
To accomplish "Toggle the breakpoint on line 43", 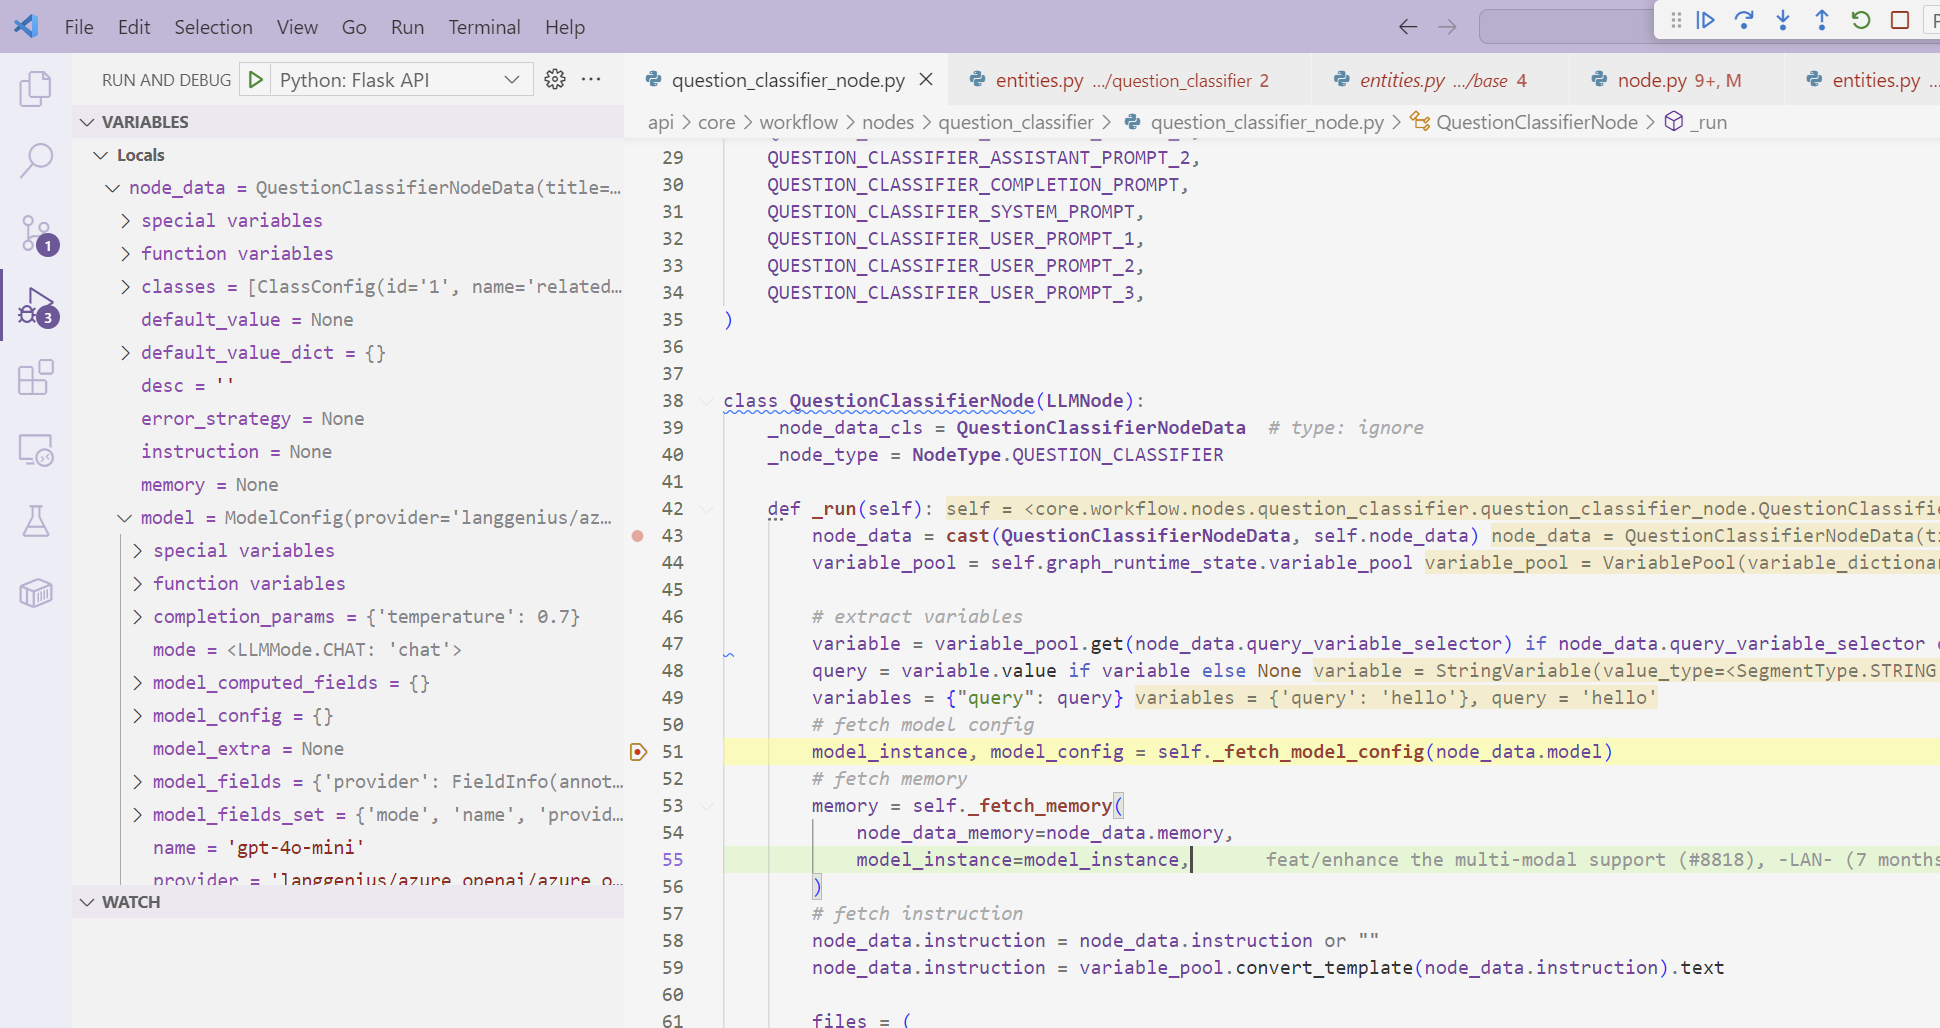I will [x=638, y=536].
